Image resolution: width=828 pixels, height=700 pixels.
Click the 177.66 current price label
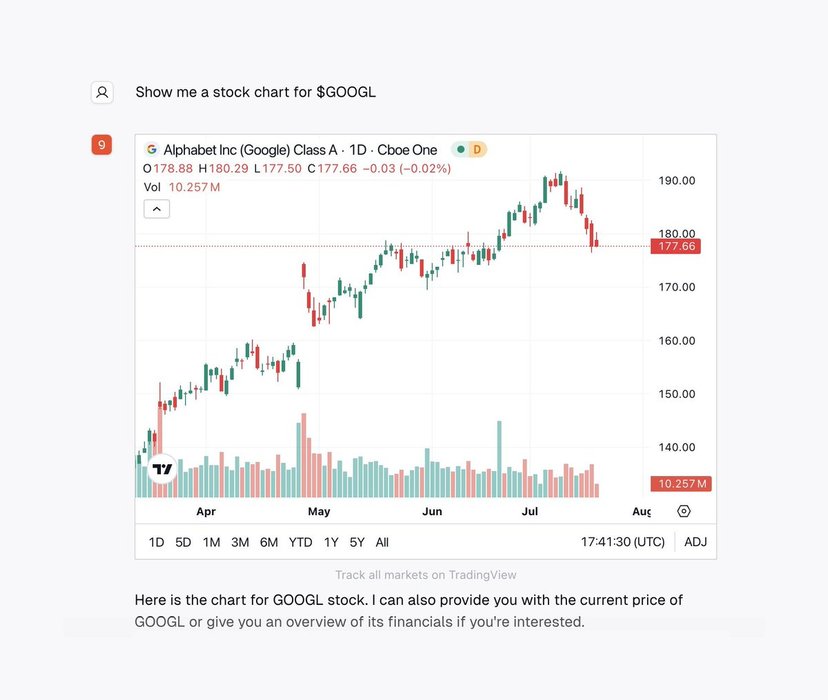(676, 247)
